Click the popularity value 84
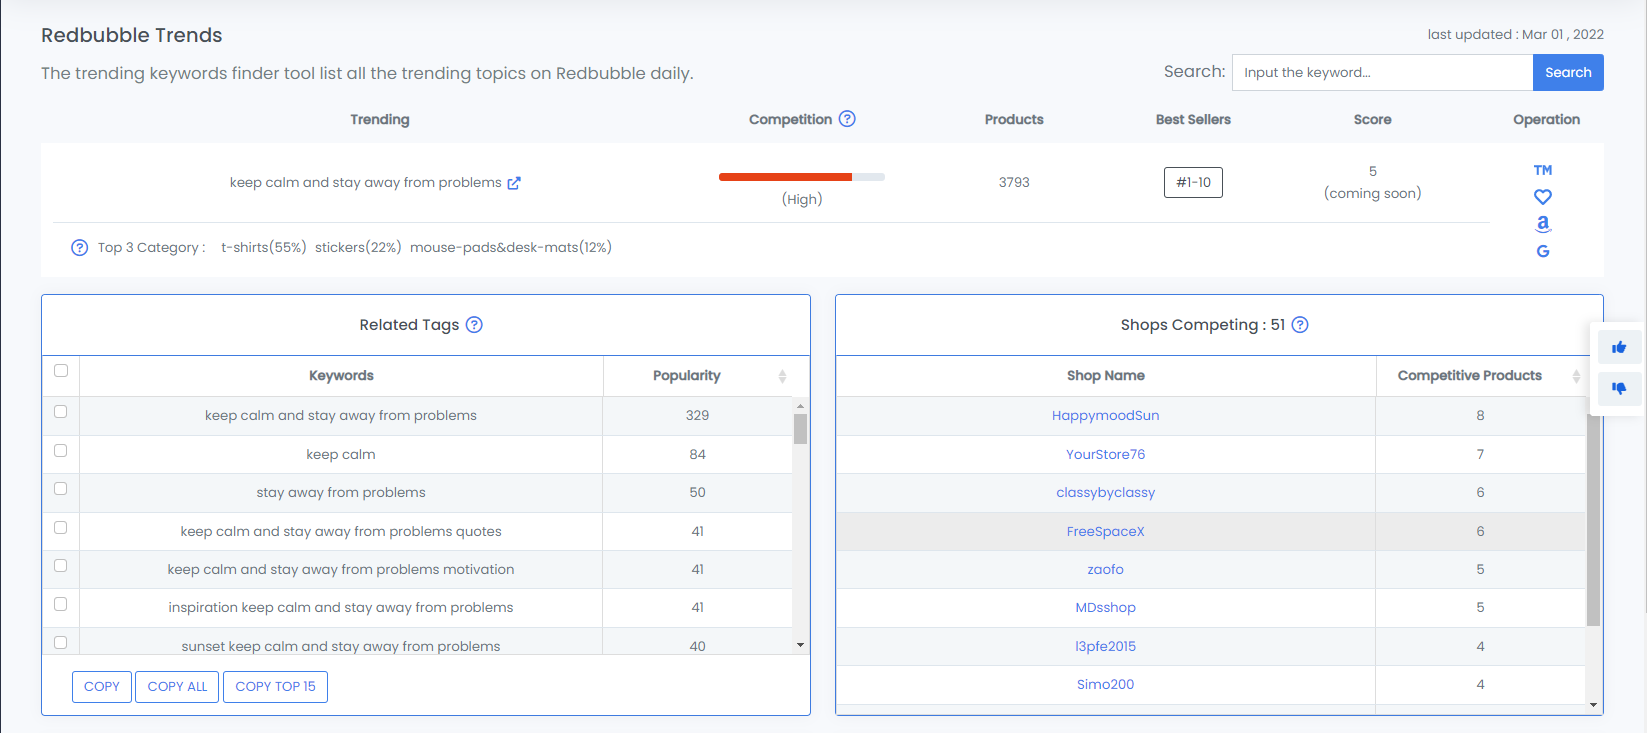The image size is (1647, 733). click(x=697, y=454)
